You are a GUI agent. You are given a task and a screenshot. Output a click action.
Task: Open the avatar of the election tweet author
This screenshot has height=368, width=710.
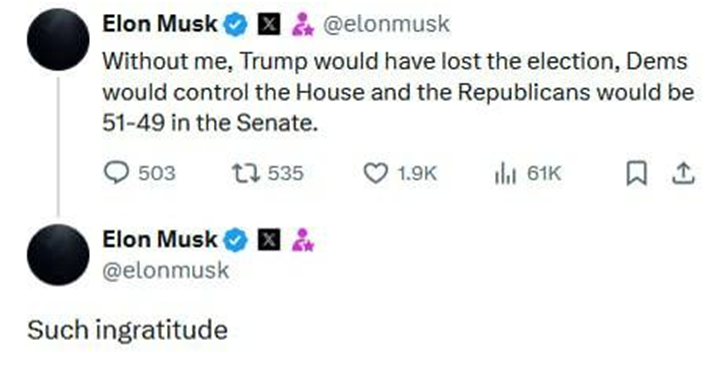[58, 39]
